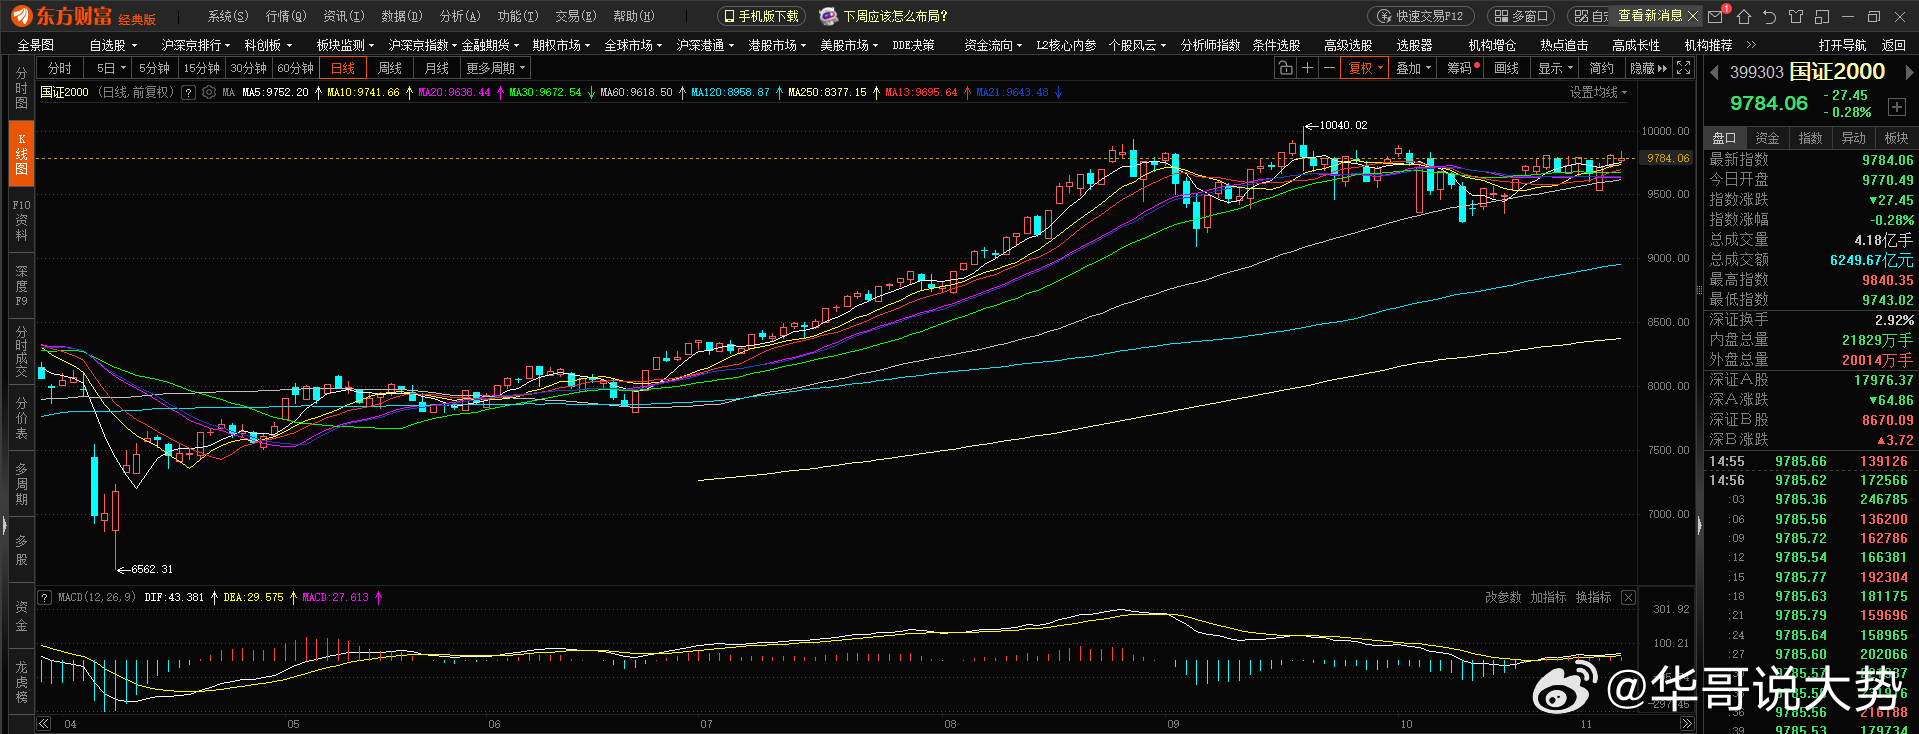Click 换指标 to change indicator
Image resolution: width=1919 pixels, height=734 pixels.
tap(1593, 597)
